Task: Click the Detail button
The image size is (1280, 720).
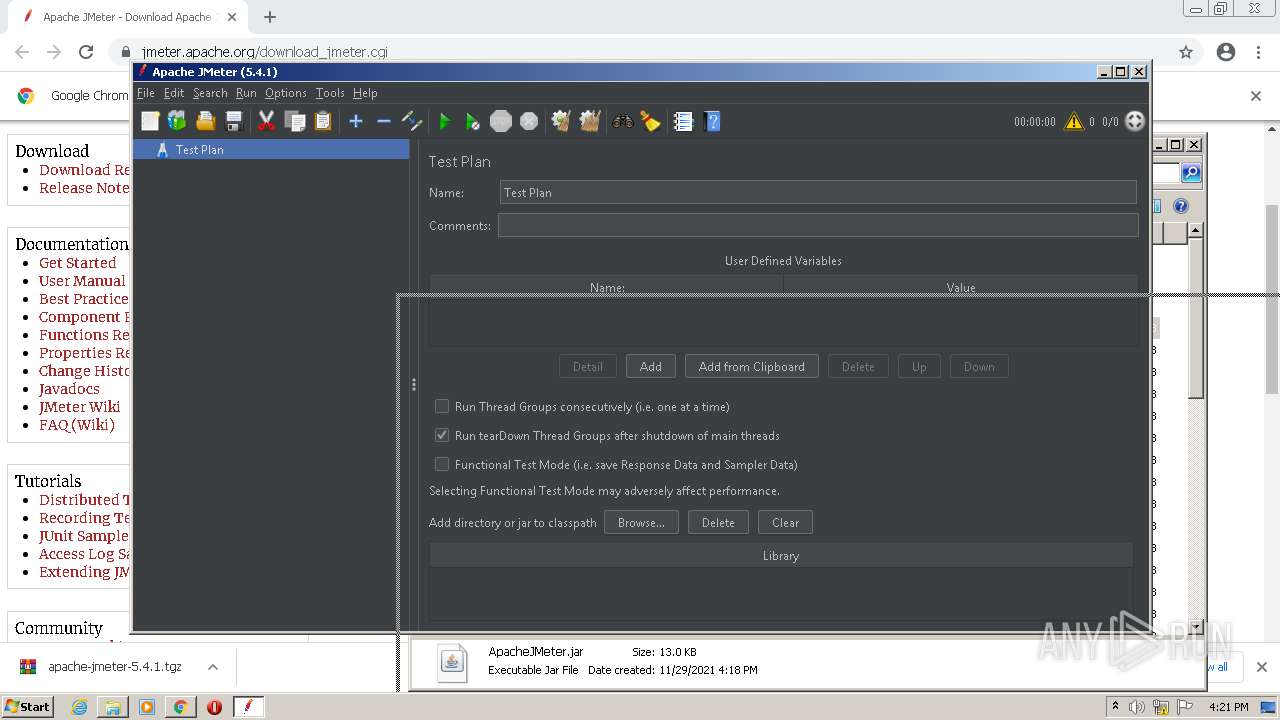Action: (x=588, y=367)
